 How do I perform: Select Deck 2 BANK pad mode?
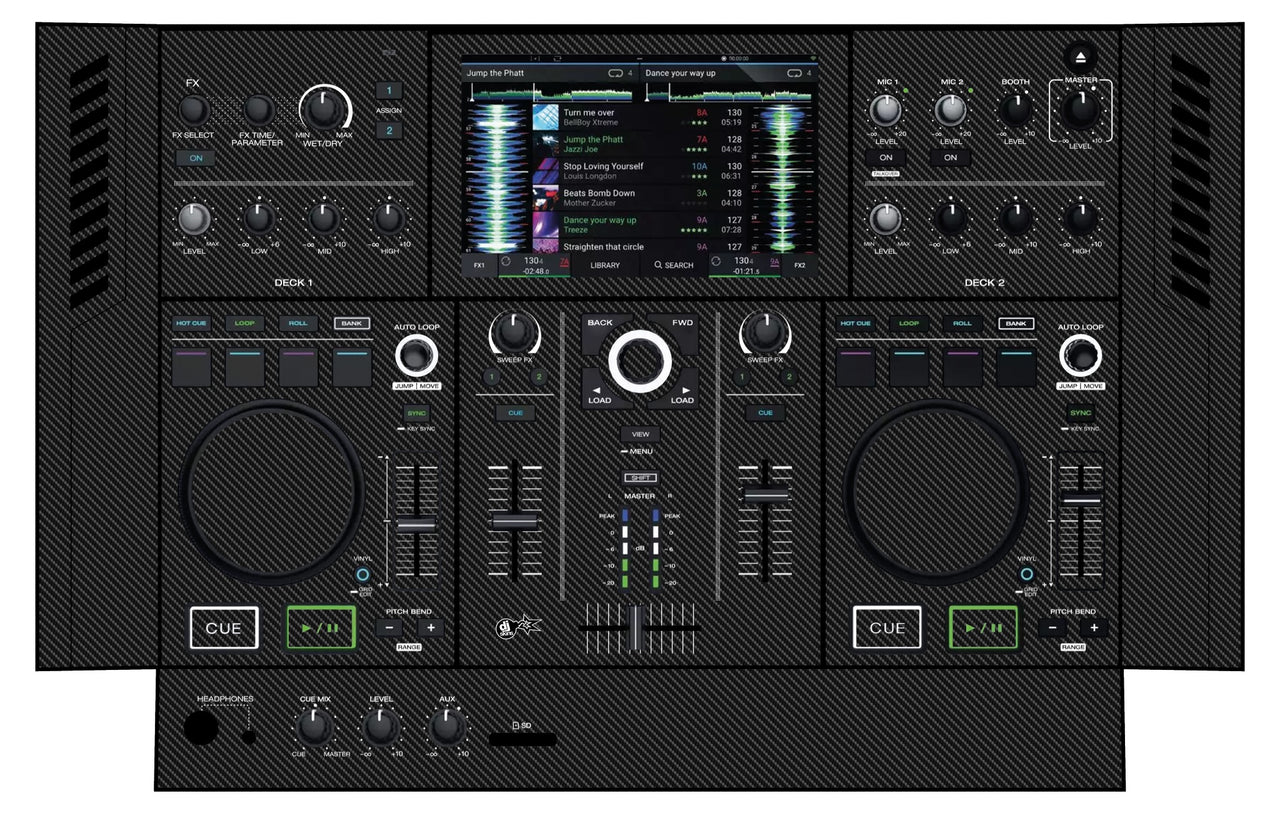click(1016, 324)
